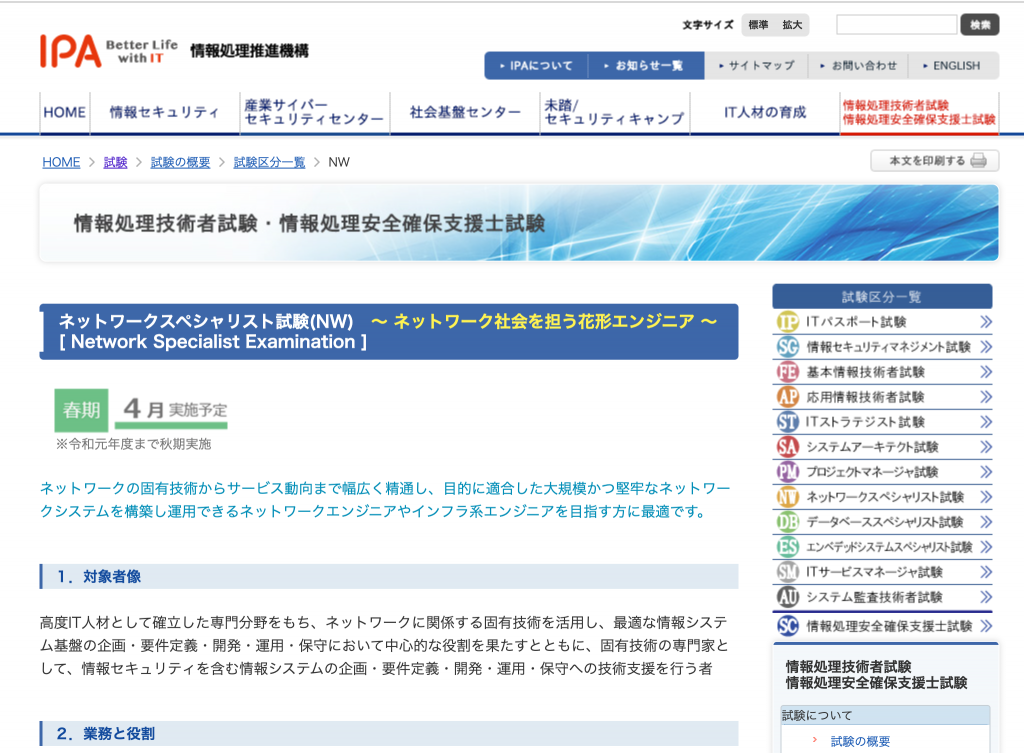The height and width of the screenshot is (753, 1024).
Task: Open the sidebar 試験の概要 link
Action: tap(860, 741)
